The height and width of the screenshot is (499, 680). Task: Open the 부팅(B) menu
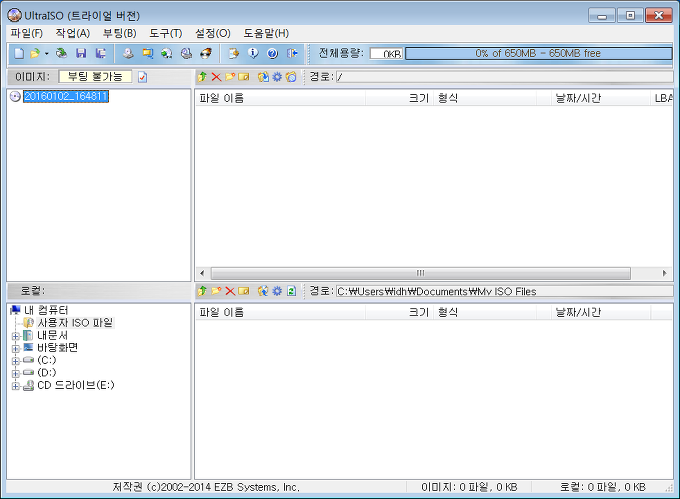119,33
